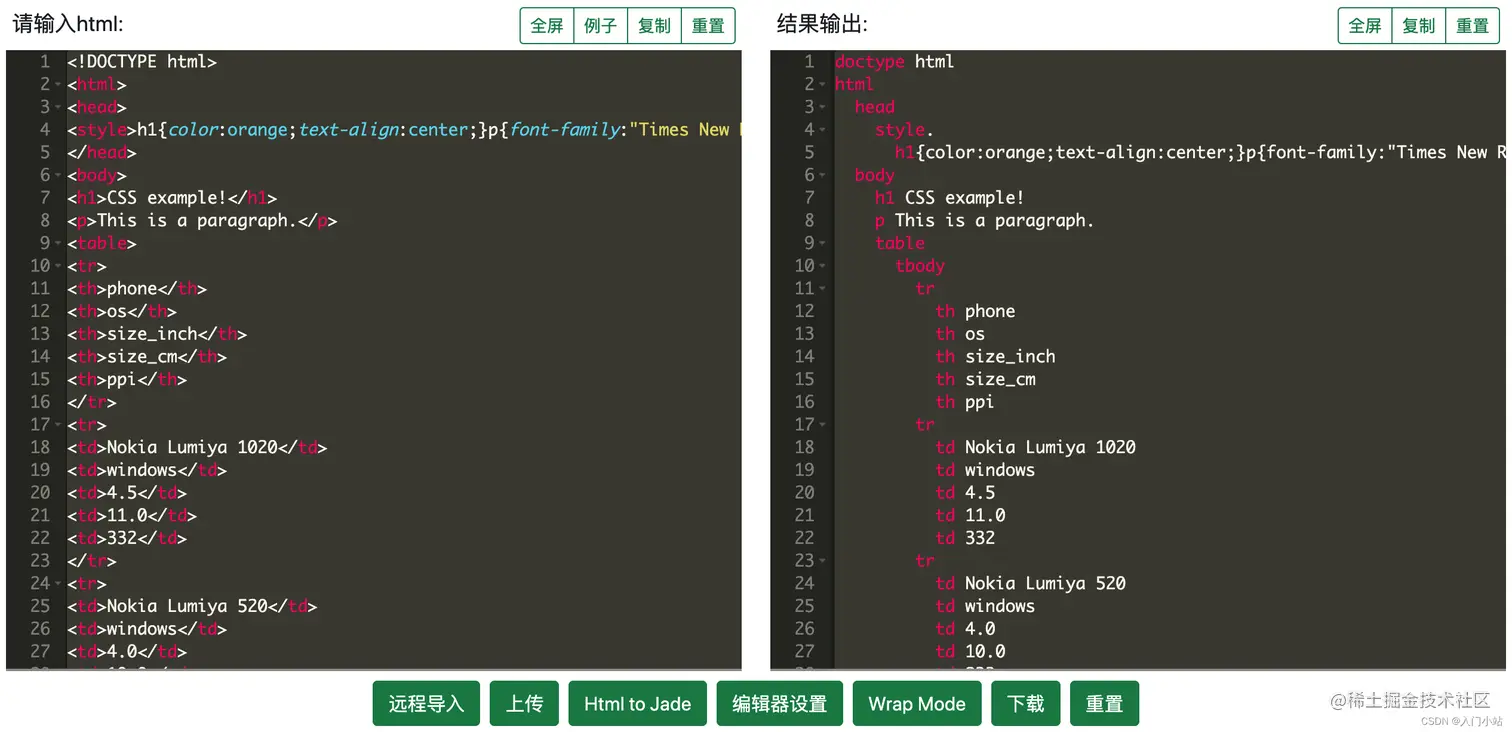Click the <td>332</td> input line

127,538
